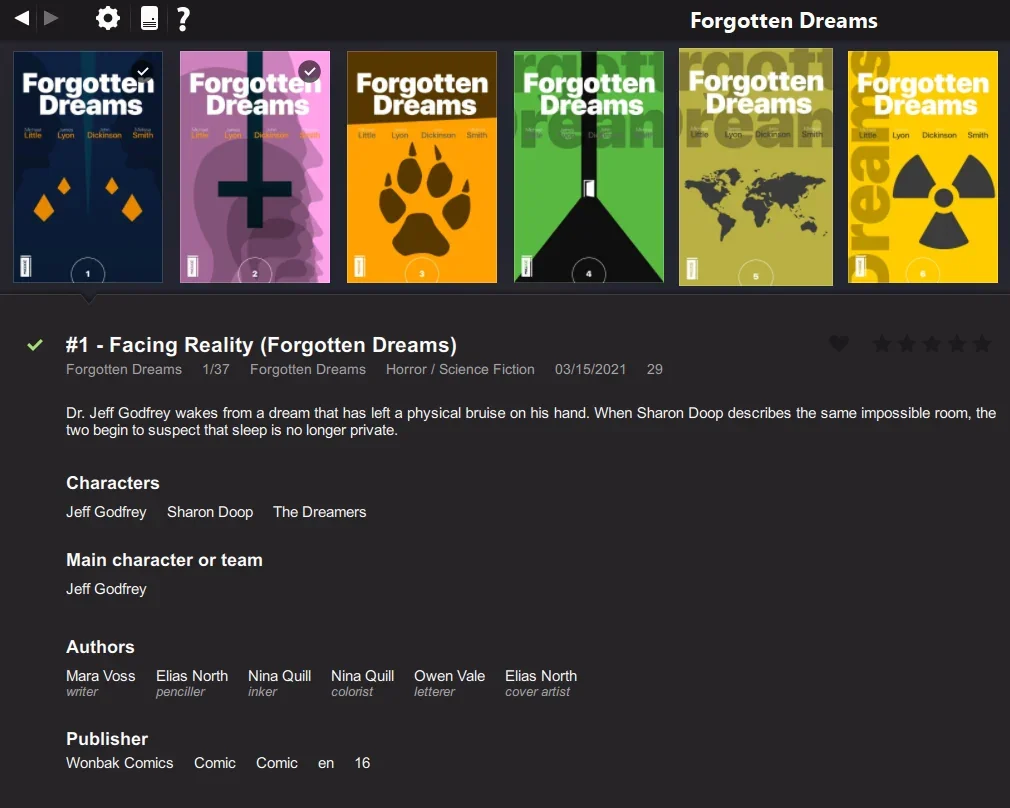This screenshot has height=808, width=1010.
Task: Rate the comic two stars
Action: tap(907, 343)
